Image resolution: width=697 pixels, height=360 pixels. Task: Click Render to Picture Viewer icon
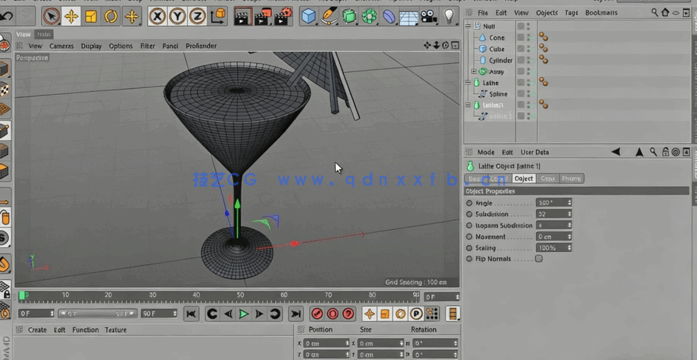tap(263, 16)
